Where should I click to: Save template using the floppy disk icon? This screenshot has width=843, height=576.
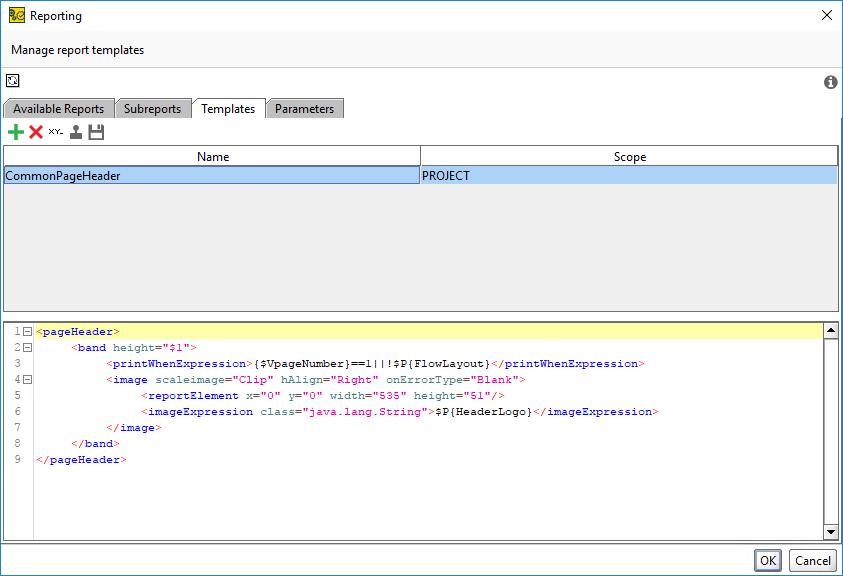pyautogui.click(x=96, y=132)
